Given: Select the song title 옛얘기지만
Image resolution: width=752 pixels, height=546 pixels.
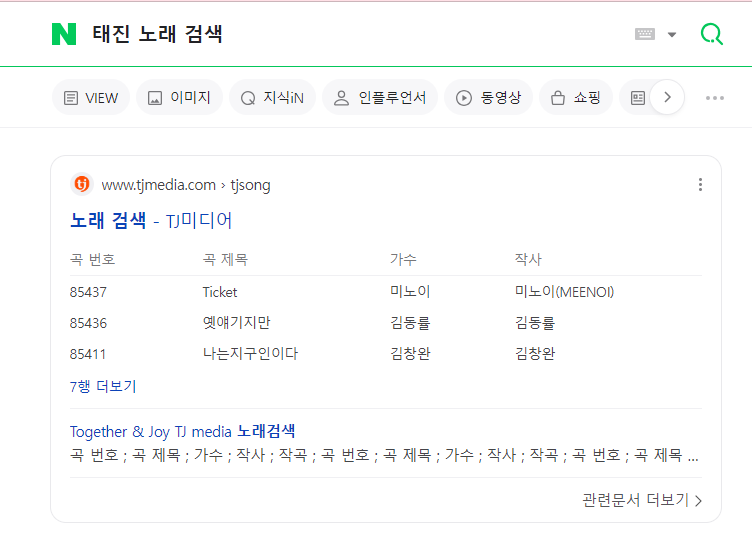Looking at the screenshot, I should [236, 322].
